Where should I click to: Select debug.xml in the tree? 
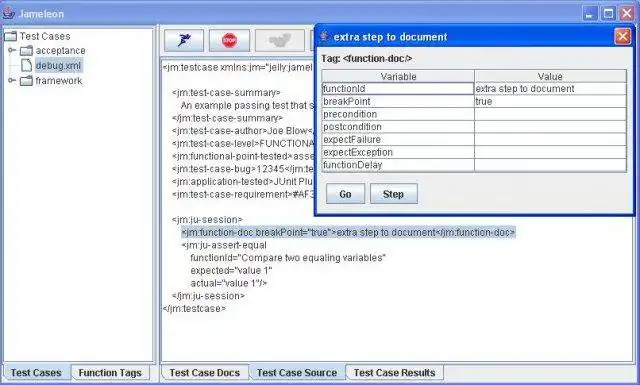[x=58, y=65]
